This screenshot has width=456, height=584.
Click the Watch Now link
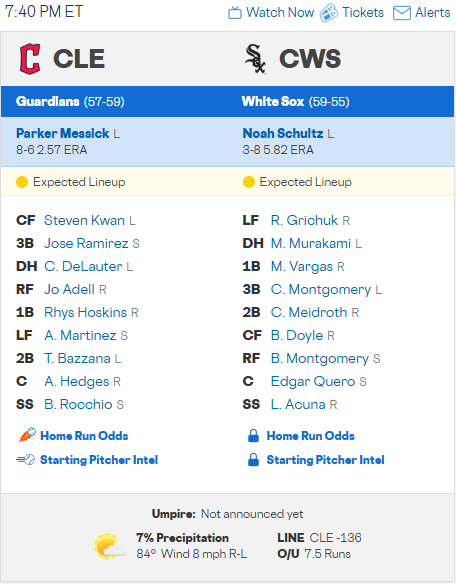point(280,13)
